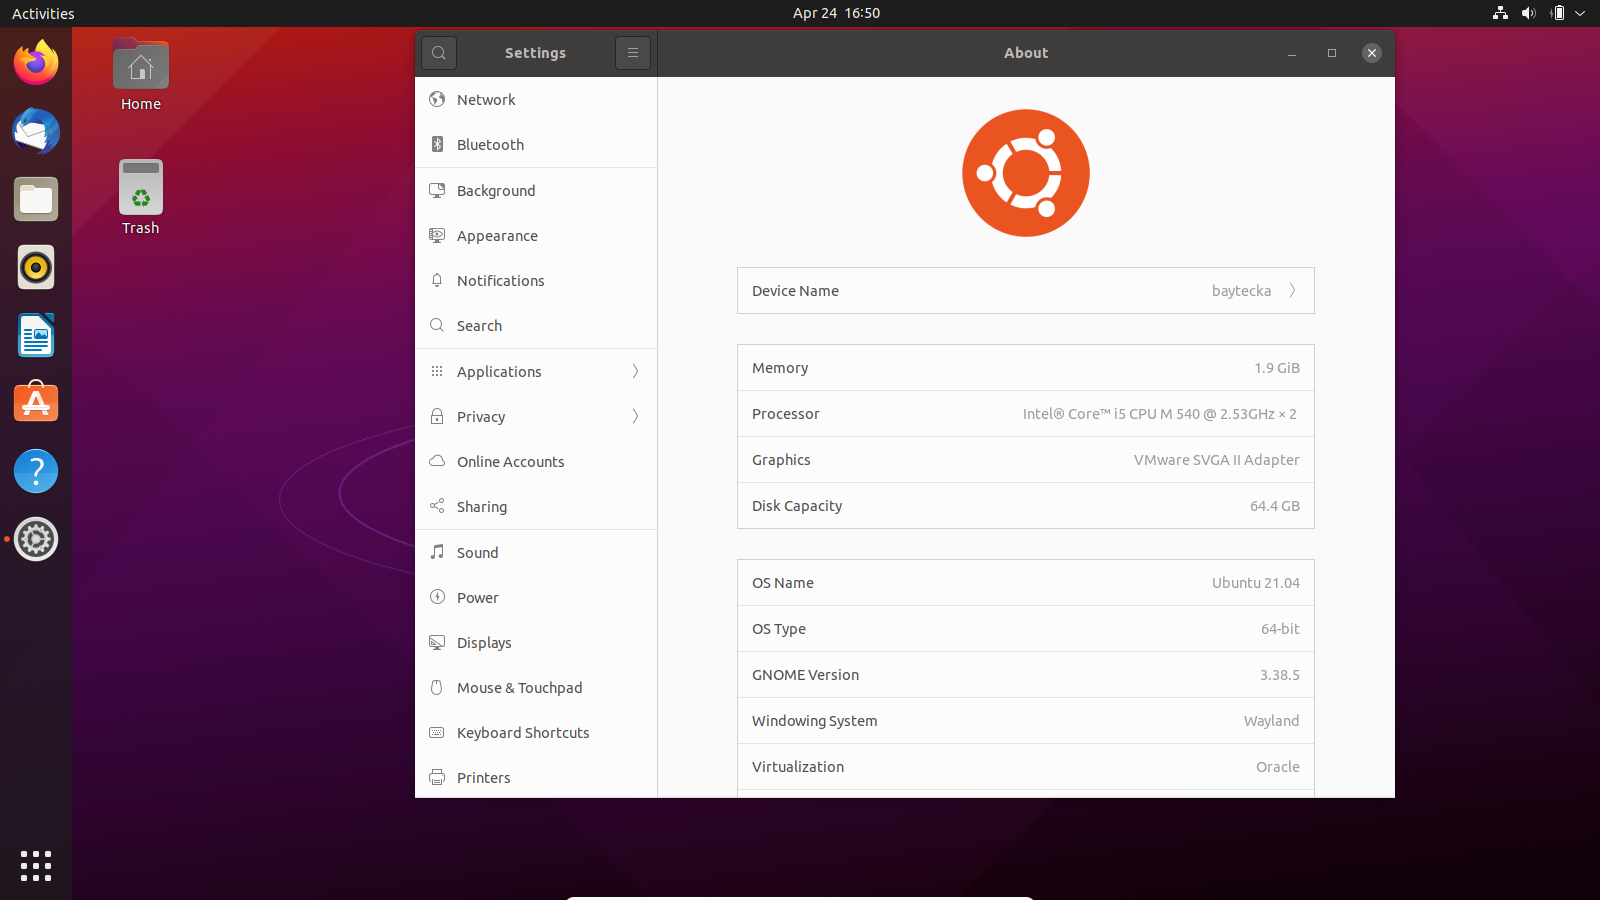This screenshot has height=900, width=1600.
Task: Click the Settings title in sidebar header
Action: click(x=535, y=53)
